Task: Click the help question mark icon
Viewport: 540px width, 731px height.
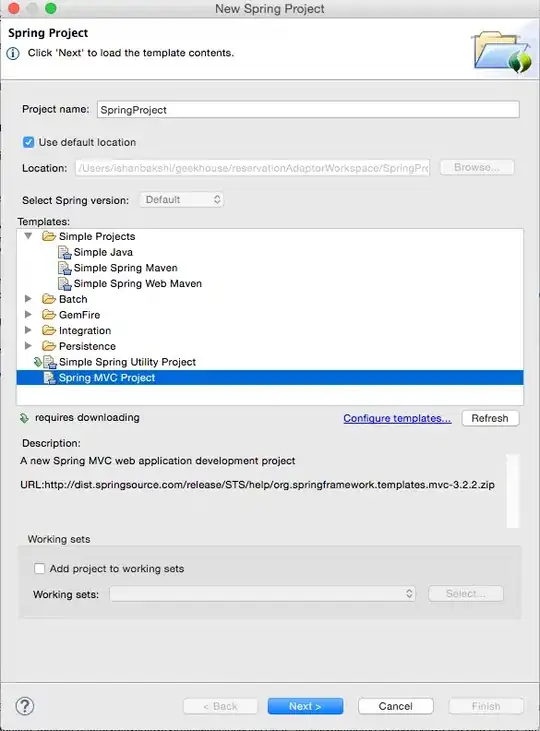Action: pos(25,706)
